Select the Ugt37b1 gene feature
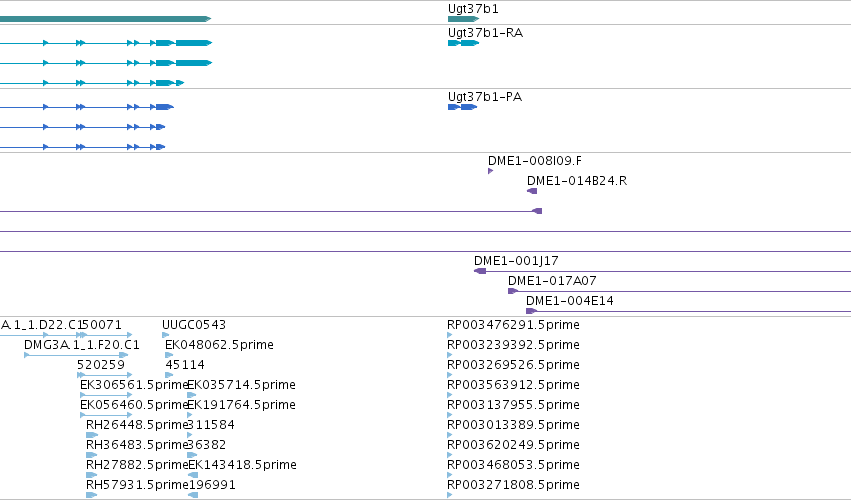851x500 pixels. click(463, 19)
